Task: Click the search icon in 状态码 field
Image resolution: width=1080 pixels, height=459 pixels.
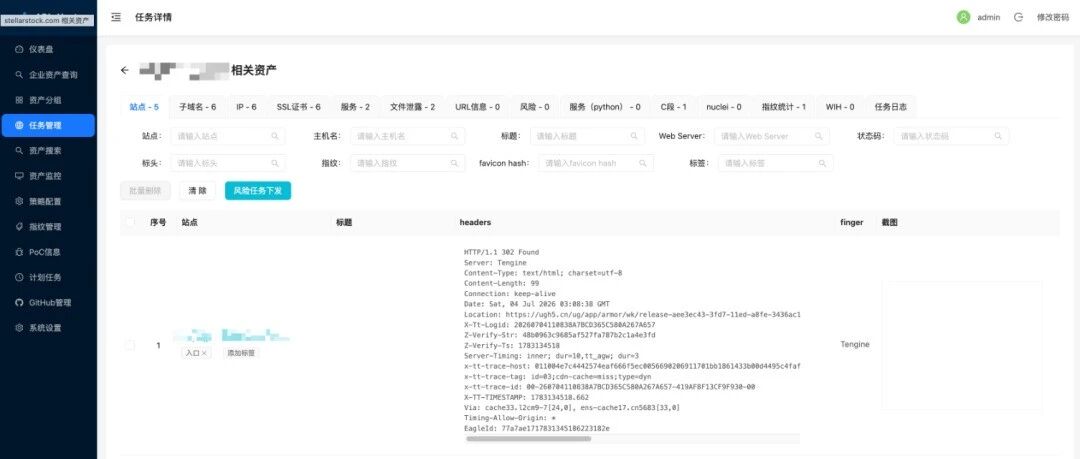Action: click(x=998, y=136)
